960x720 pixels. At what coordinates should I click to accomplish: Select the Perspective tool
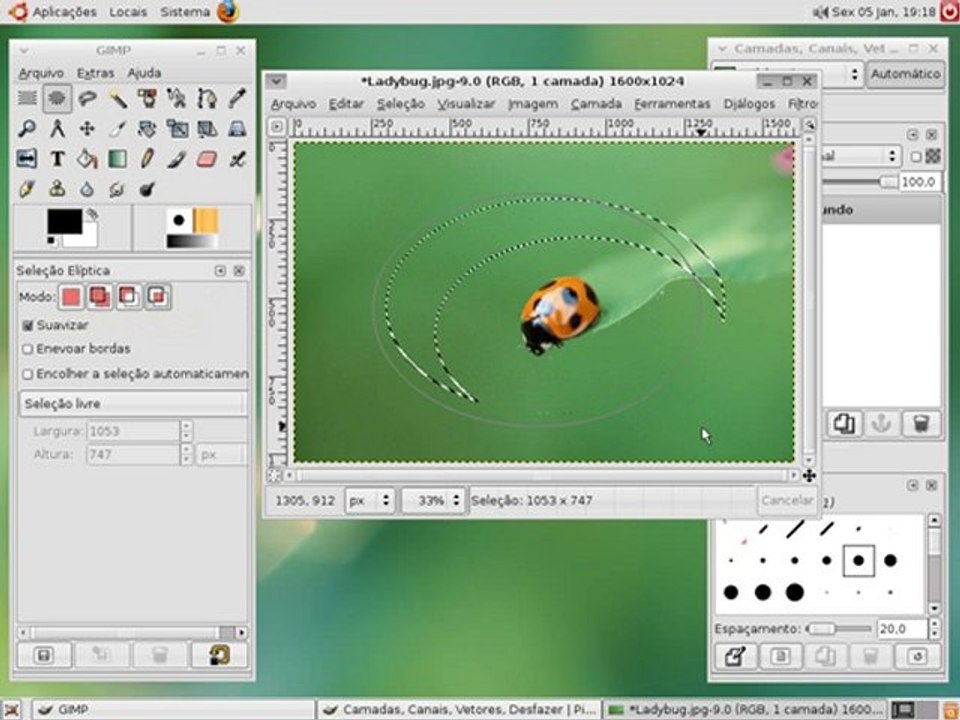237,129
